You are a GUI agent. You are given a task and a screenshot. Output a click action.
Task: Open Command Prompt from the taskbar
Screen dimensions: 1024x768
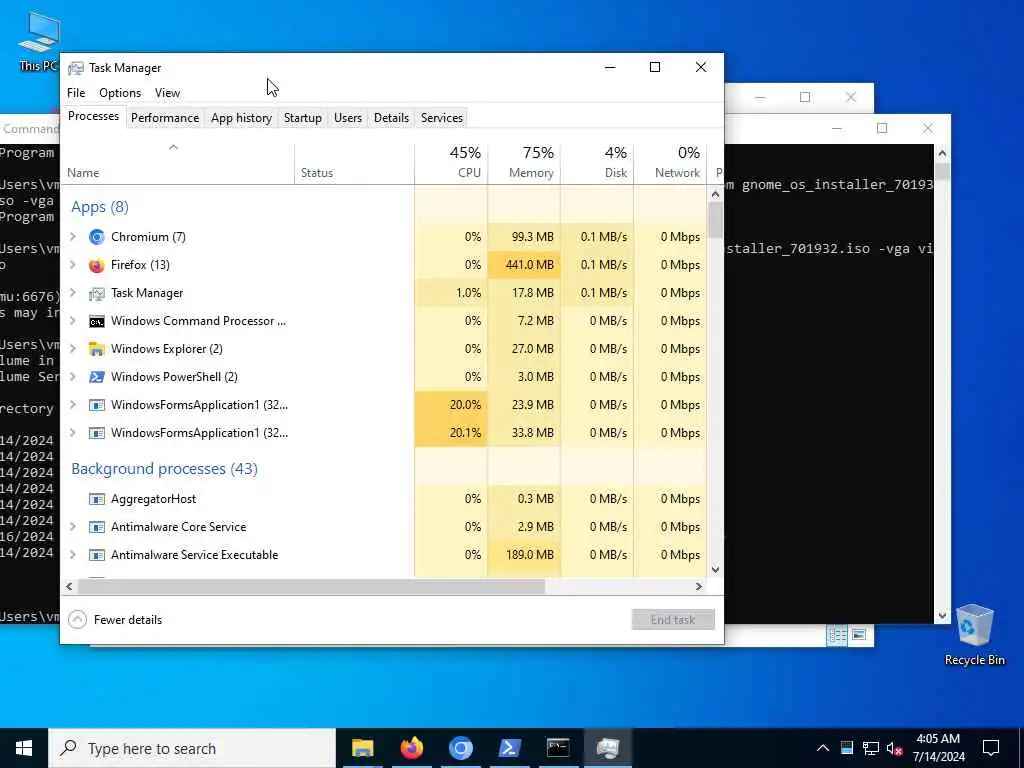[x=558, y=748]
